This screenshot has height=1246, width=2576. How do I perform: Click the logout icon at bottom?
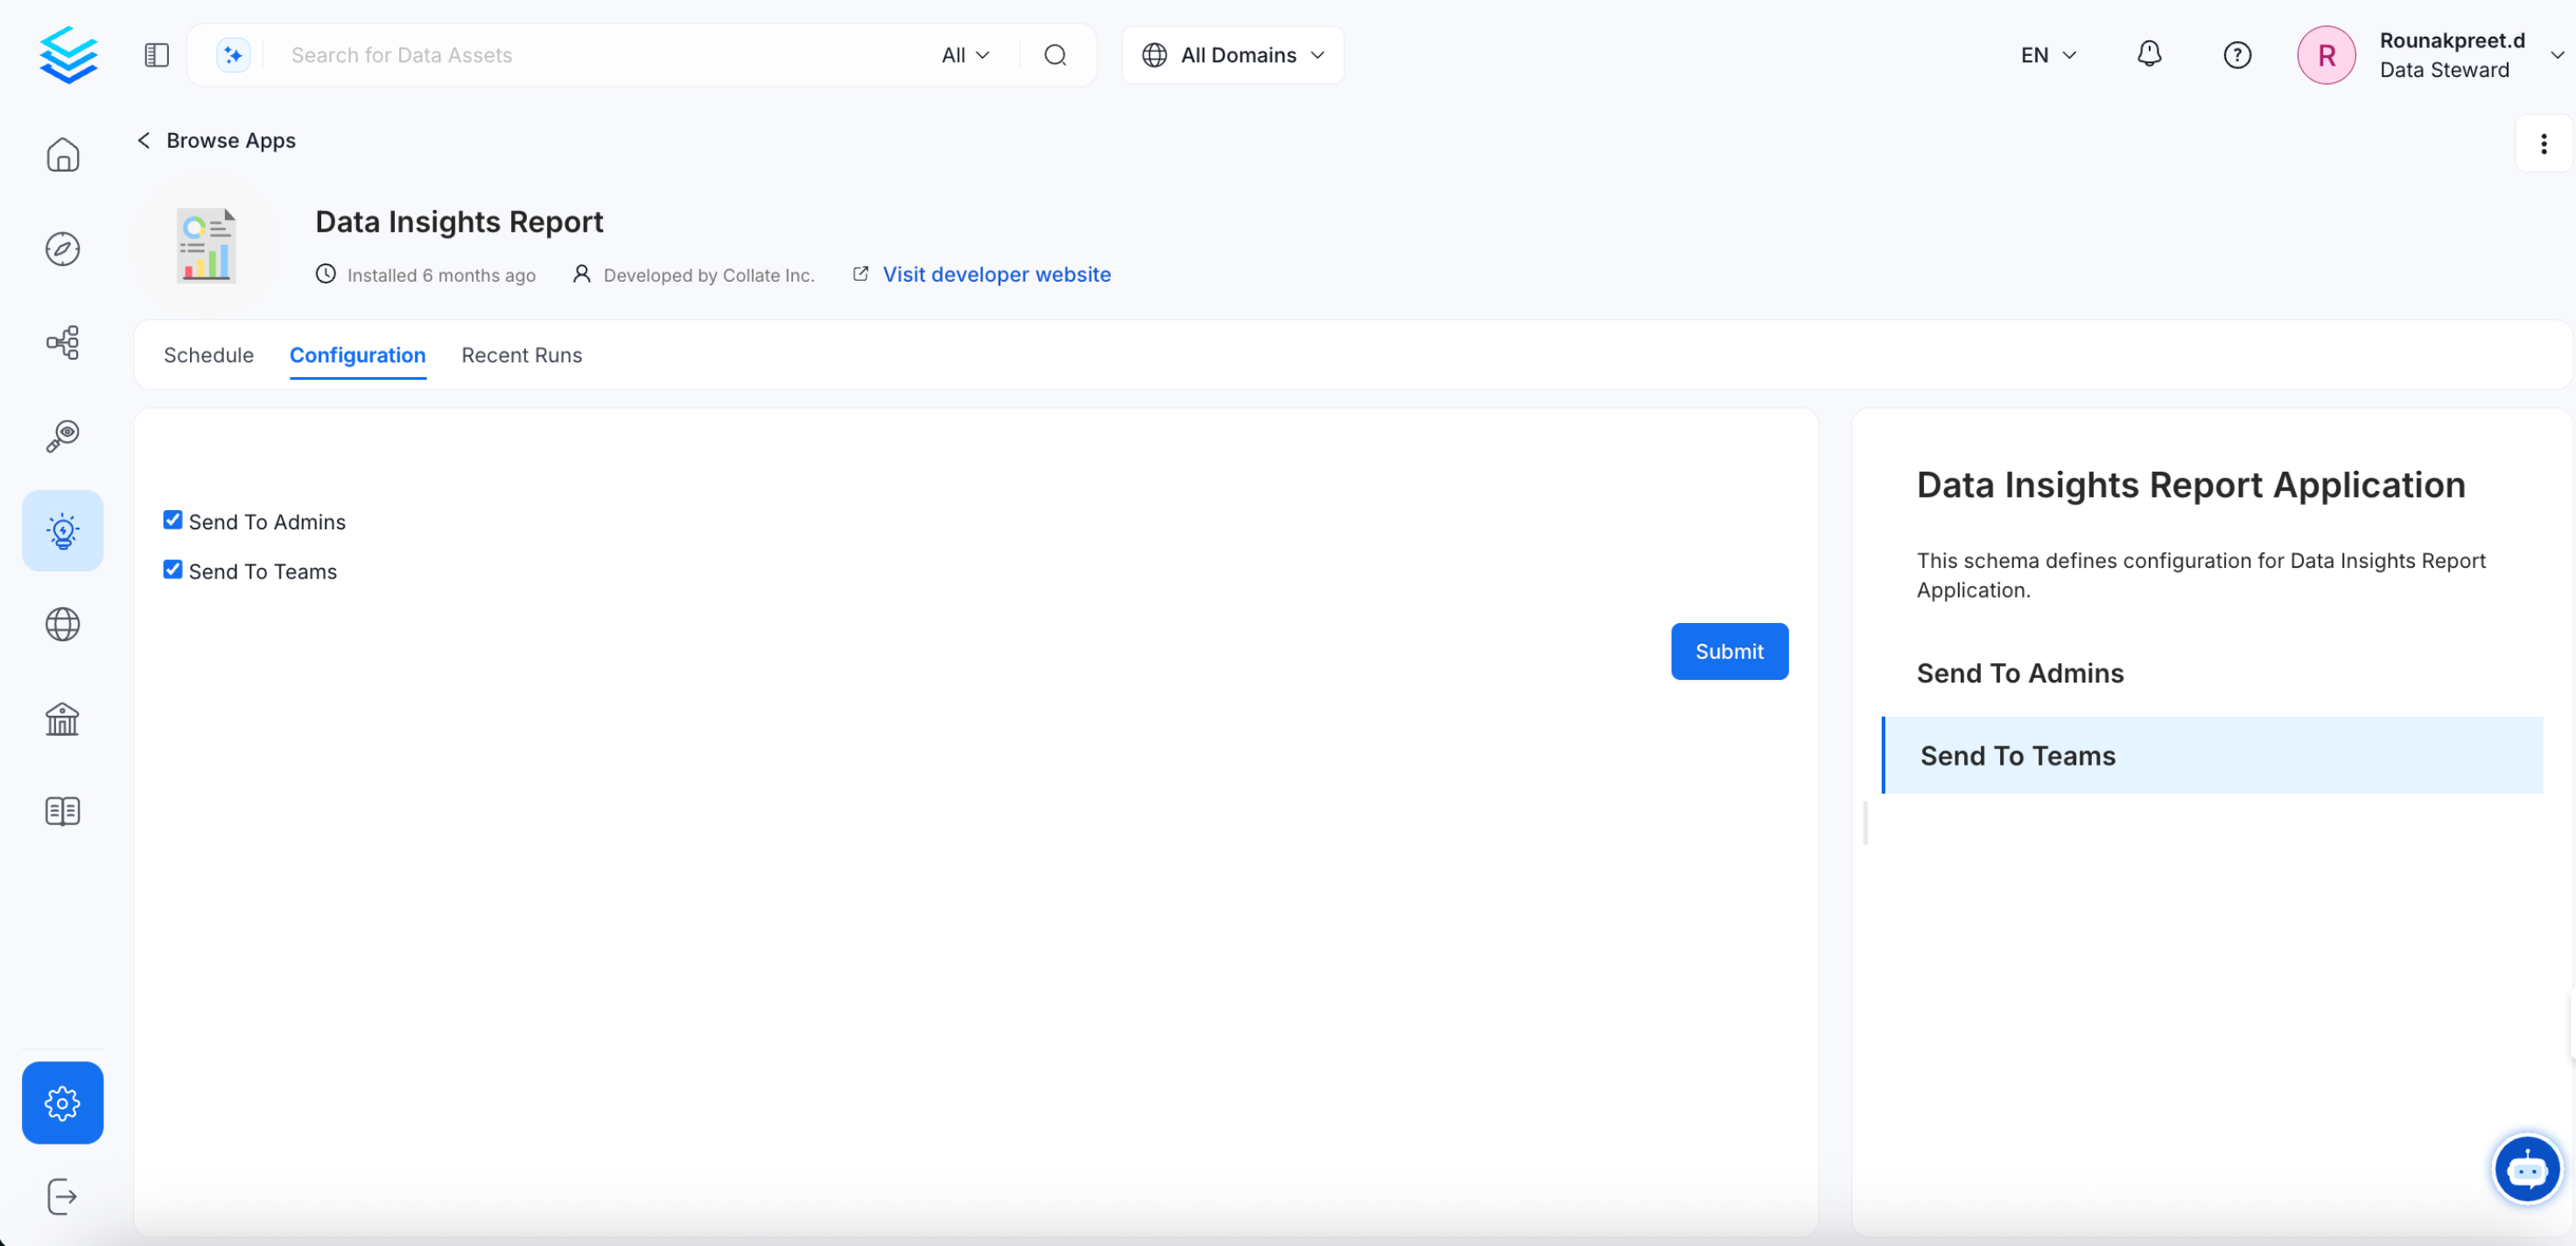(x=62, y=1197)
